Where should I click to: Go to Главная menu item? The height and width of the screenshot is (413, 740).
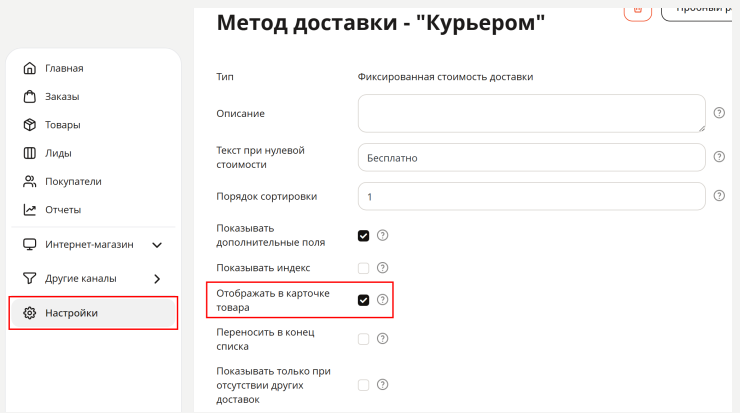[93, 68]
